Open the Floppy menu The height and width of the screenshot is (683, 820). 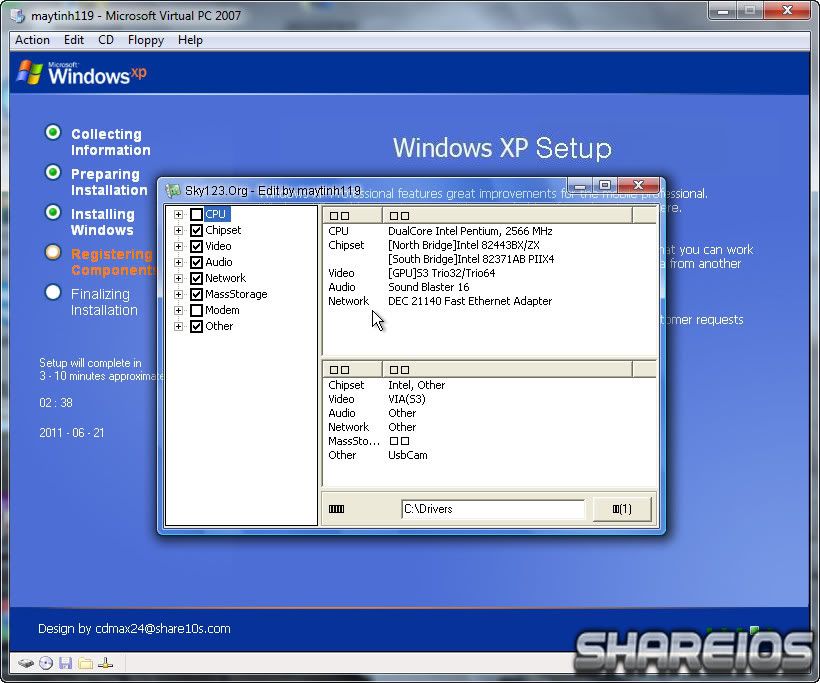point(146,40)
